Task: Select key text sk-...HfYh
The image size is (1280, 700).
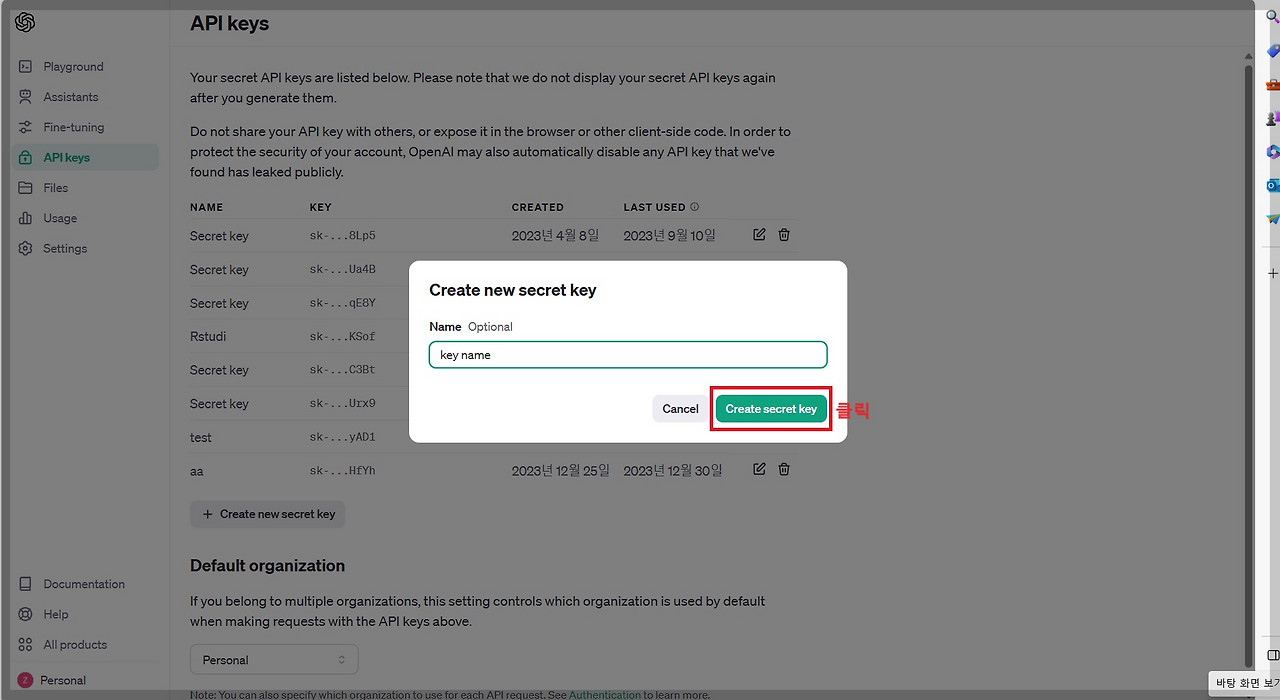Action: pyautogui.click(x=342, y=471)
